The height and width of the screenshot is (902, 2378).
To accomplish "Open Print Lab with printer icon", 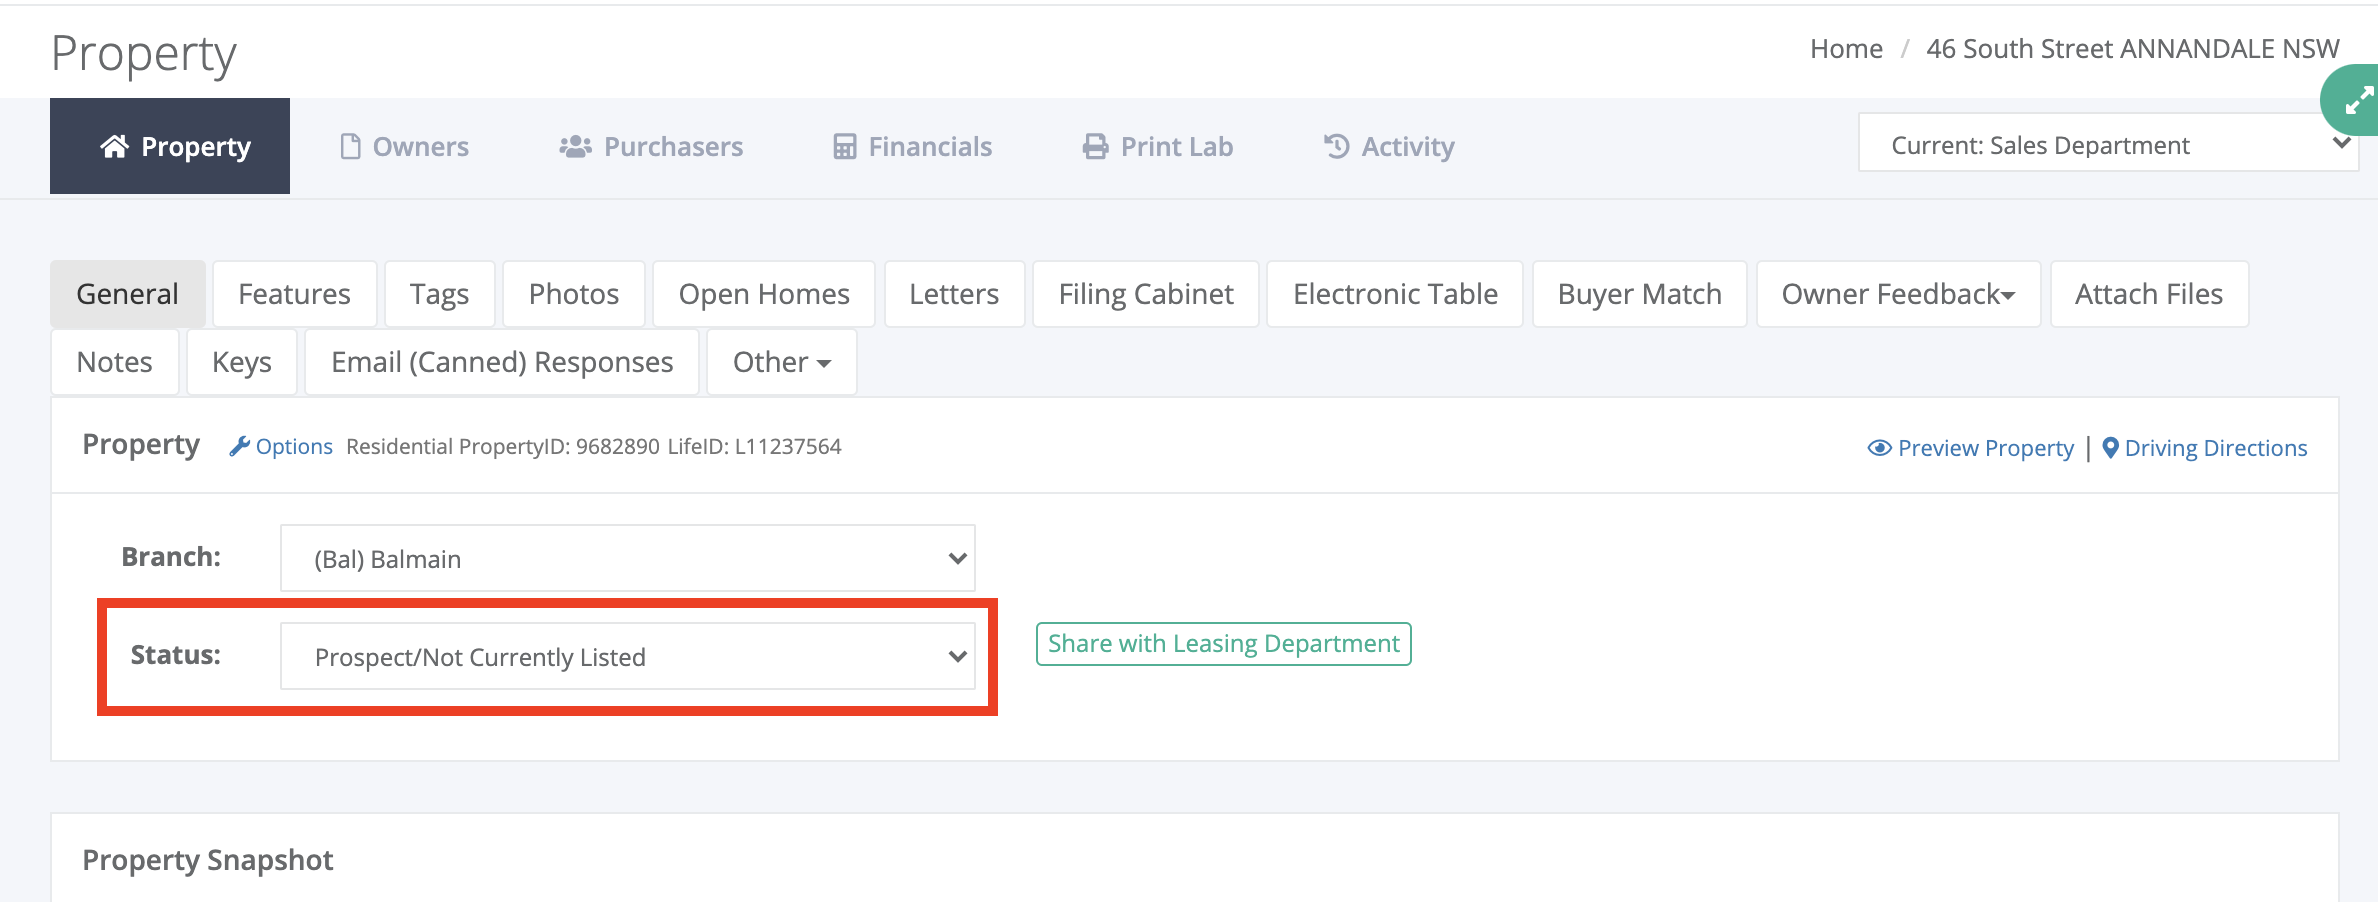I will [x=1157, y=146].
